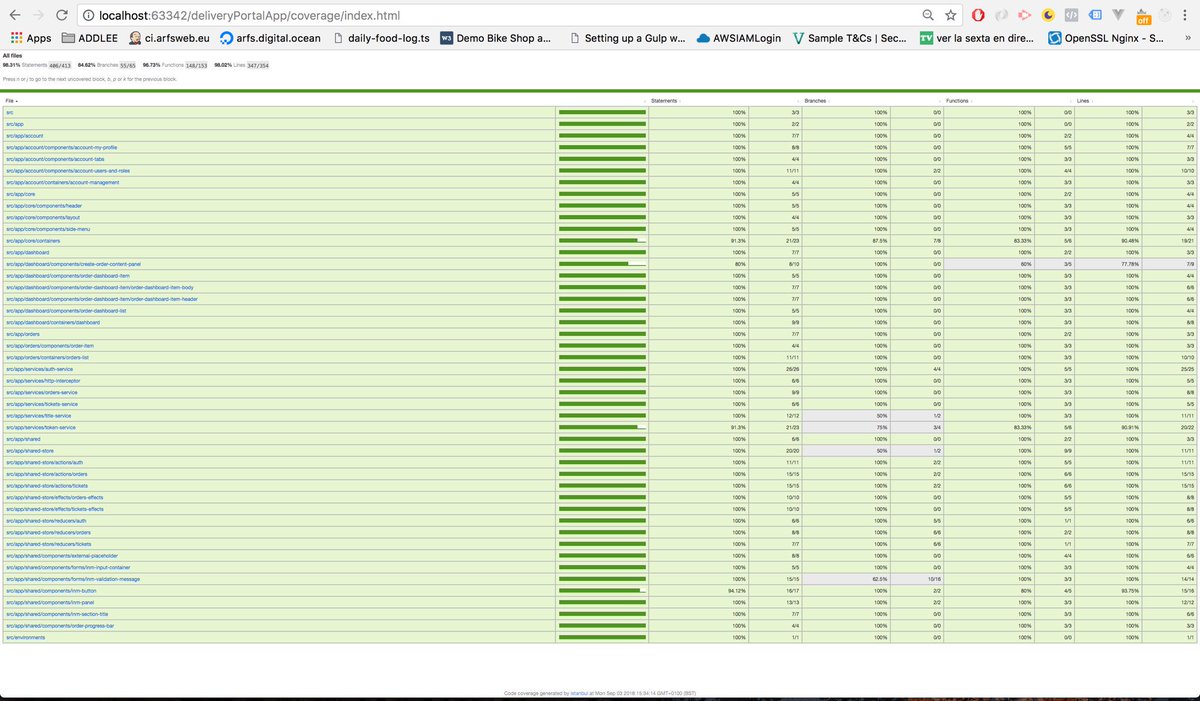This screenshot has height=701, width=1200.
Task: Open the src/environments link
Action: click(x=24, y=637)
